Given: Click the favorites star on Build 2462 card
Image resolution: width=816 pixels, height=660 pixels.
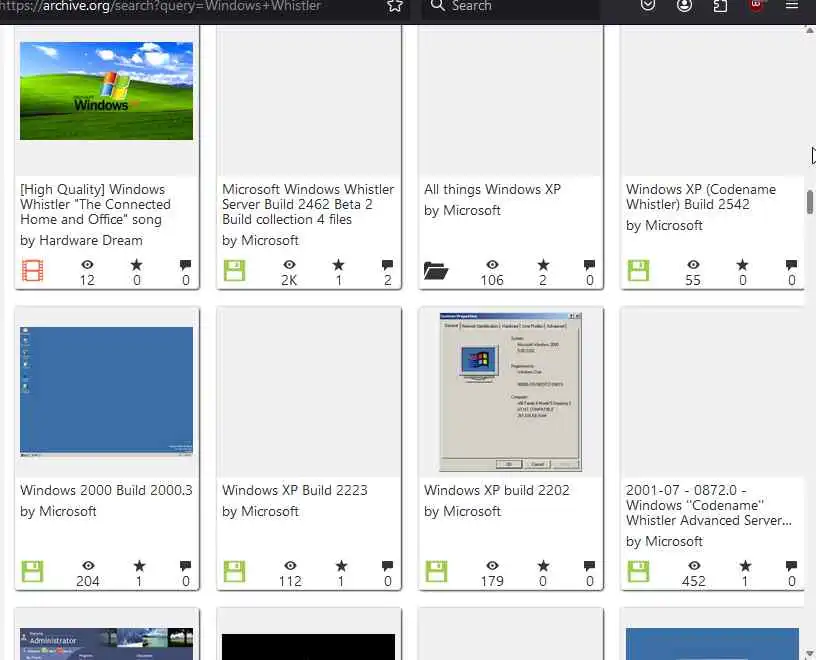Looking at the screenshot, I should click(x=338, y=265).
